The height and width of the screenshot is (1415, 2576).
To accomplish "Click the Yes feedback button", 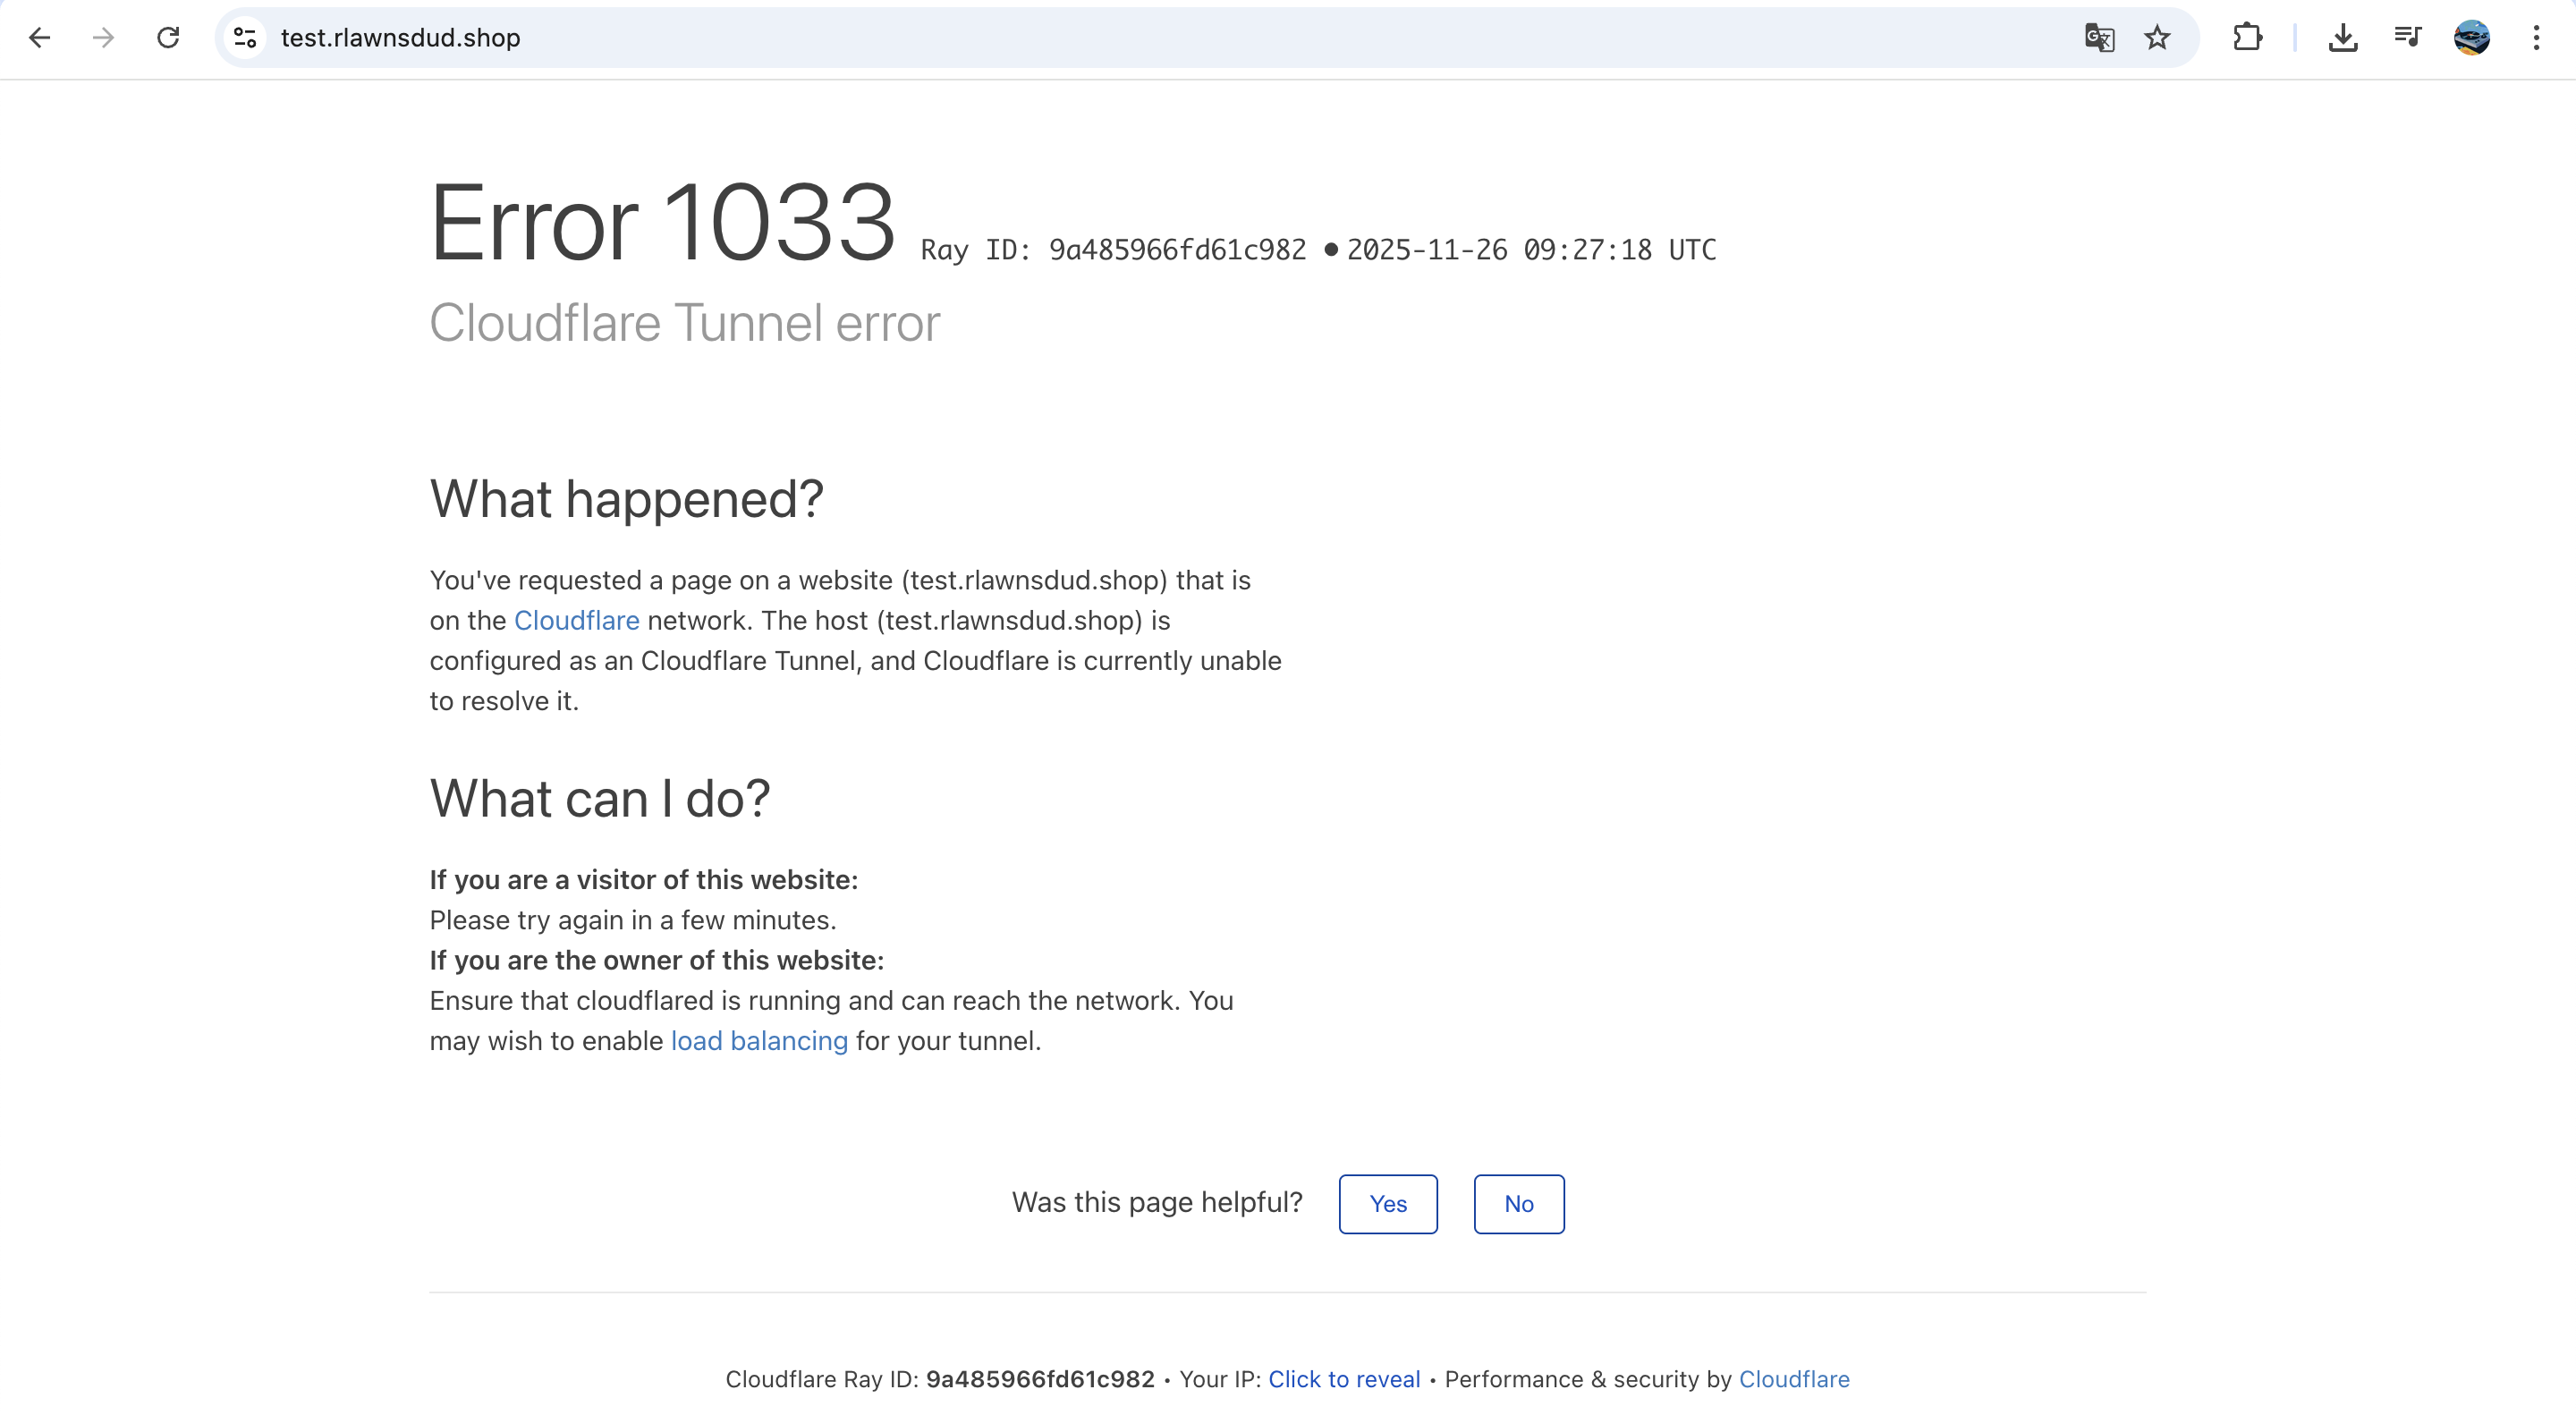I will coord(1388,1204).
